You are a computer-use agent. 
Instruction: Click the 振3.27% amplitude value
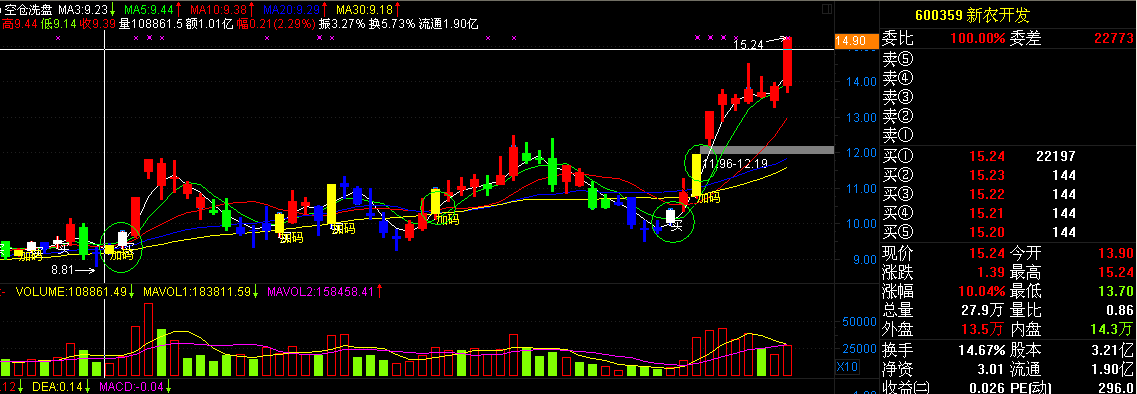pos(342,23)
